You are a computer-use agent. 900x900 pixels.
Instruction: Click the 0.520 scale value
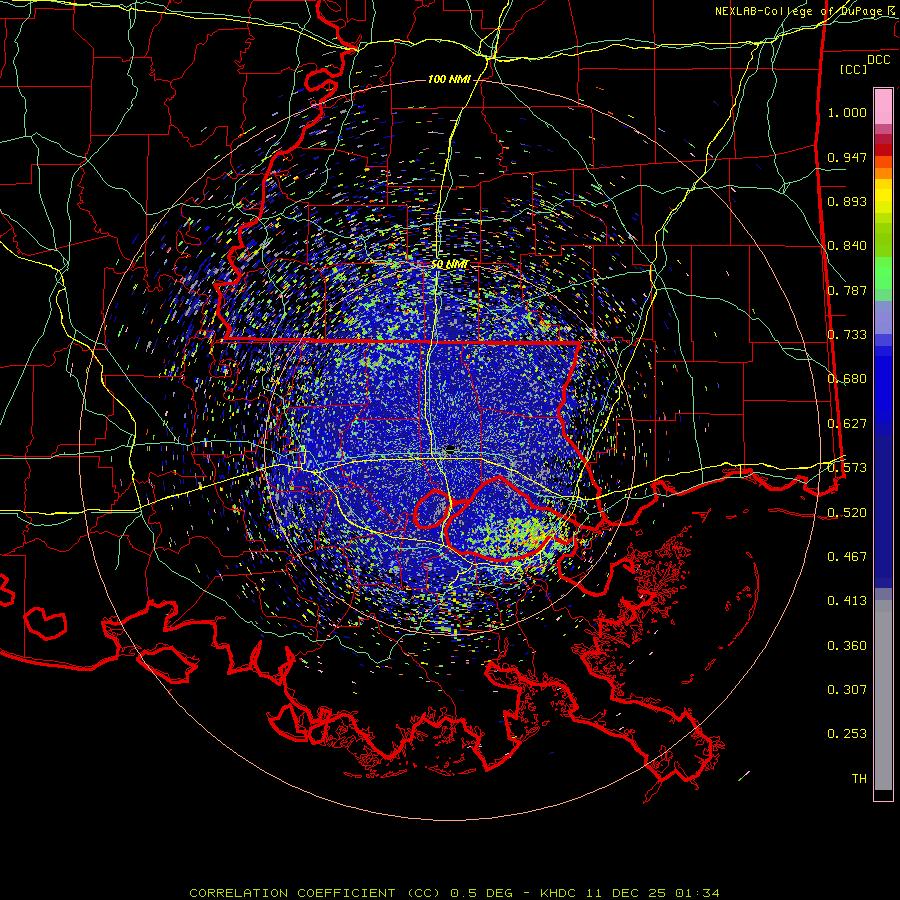coord(847,513)
